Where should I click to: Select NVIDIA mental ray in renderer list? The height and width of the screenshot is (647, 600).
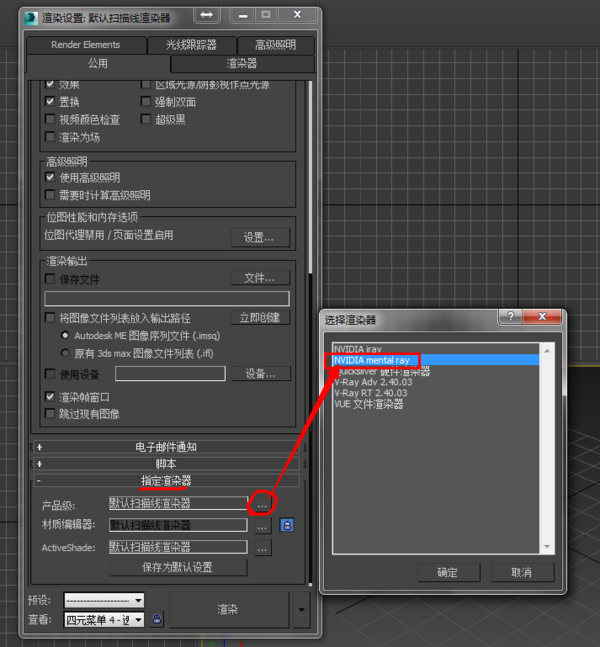tap(436, 360)
